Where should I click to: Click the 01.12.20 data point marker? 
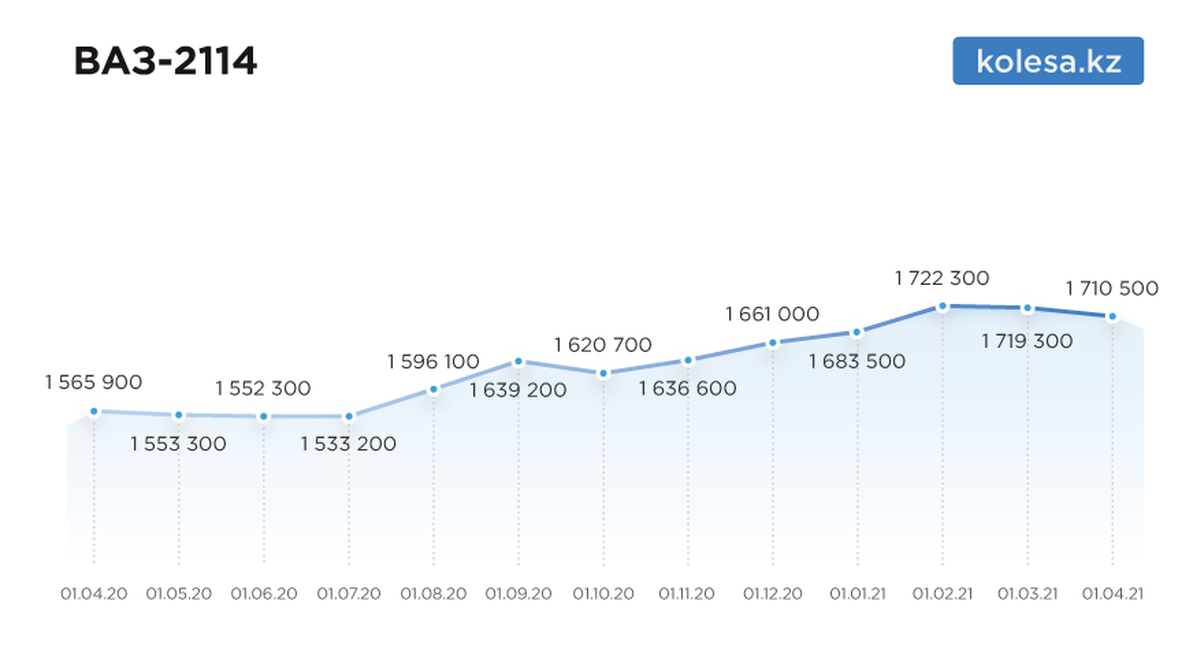772,343
